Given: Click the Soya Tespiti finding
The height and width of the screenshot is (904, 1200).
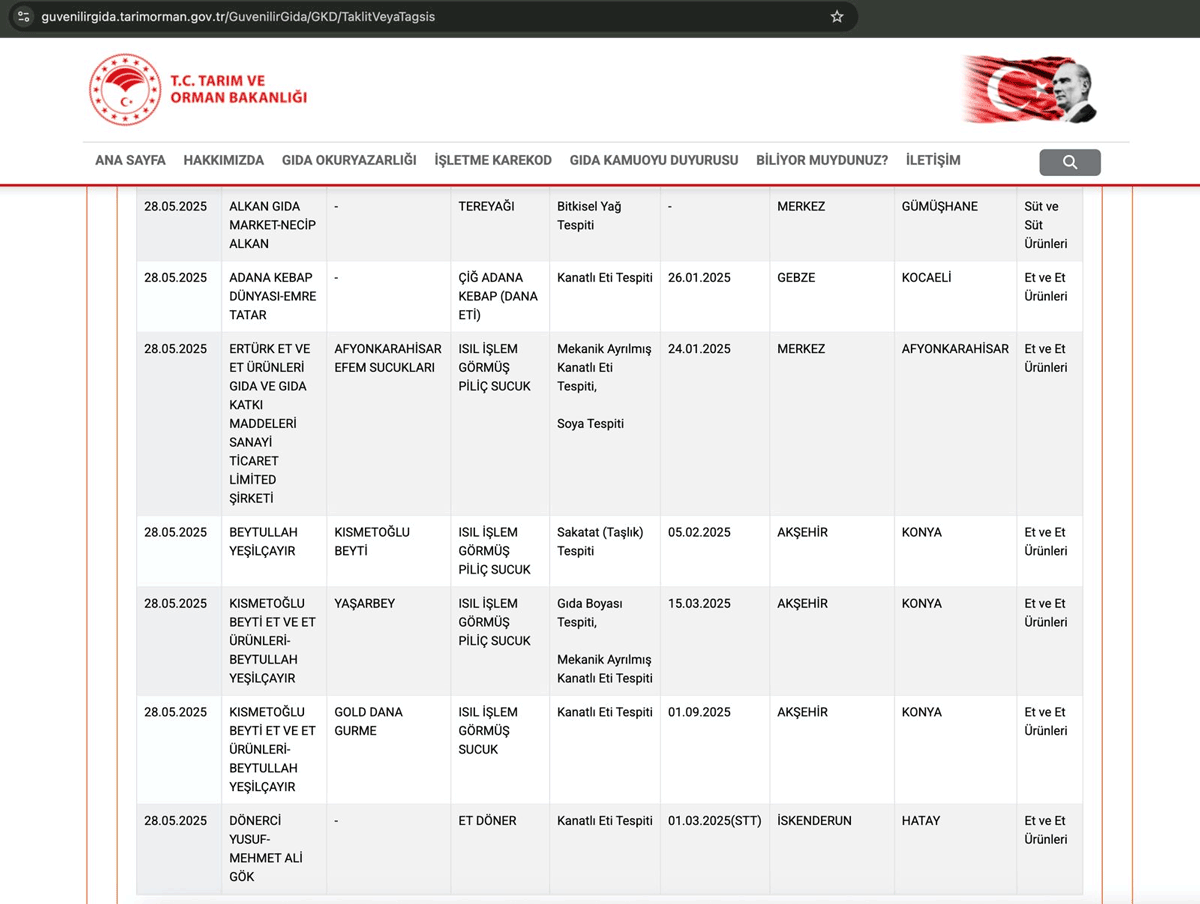Looking at the screenshot, I should tap(590, 424).
